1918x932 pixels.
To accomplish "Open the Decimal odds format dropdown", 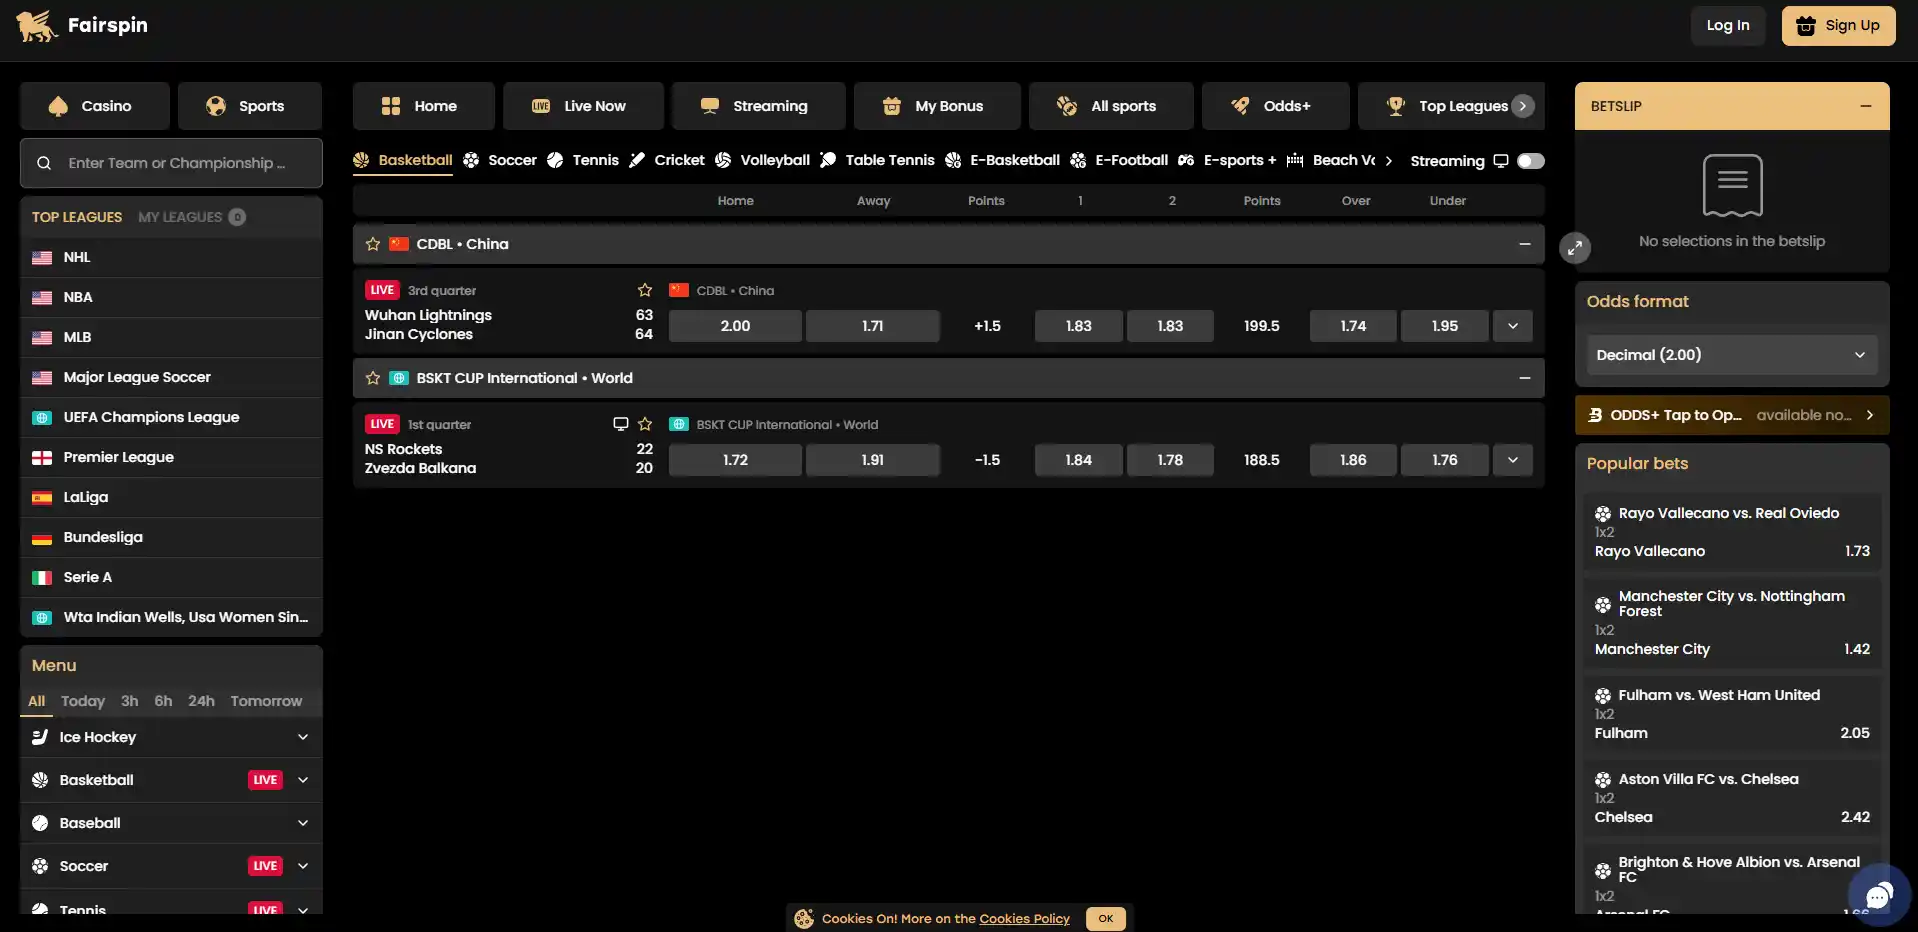I will (1731, 355).
